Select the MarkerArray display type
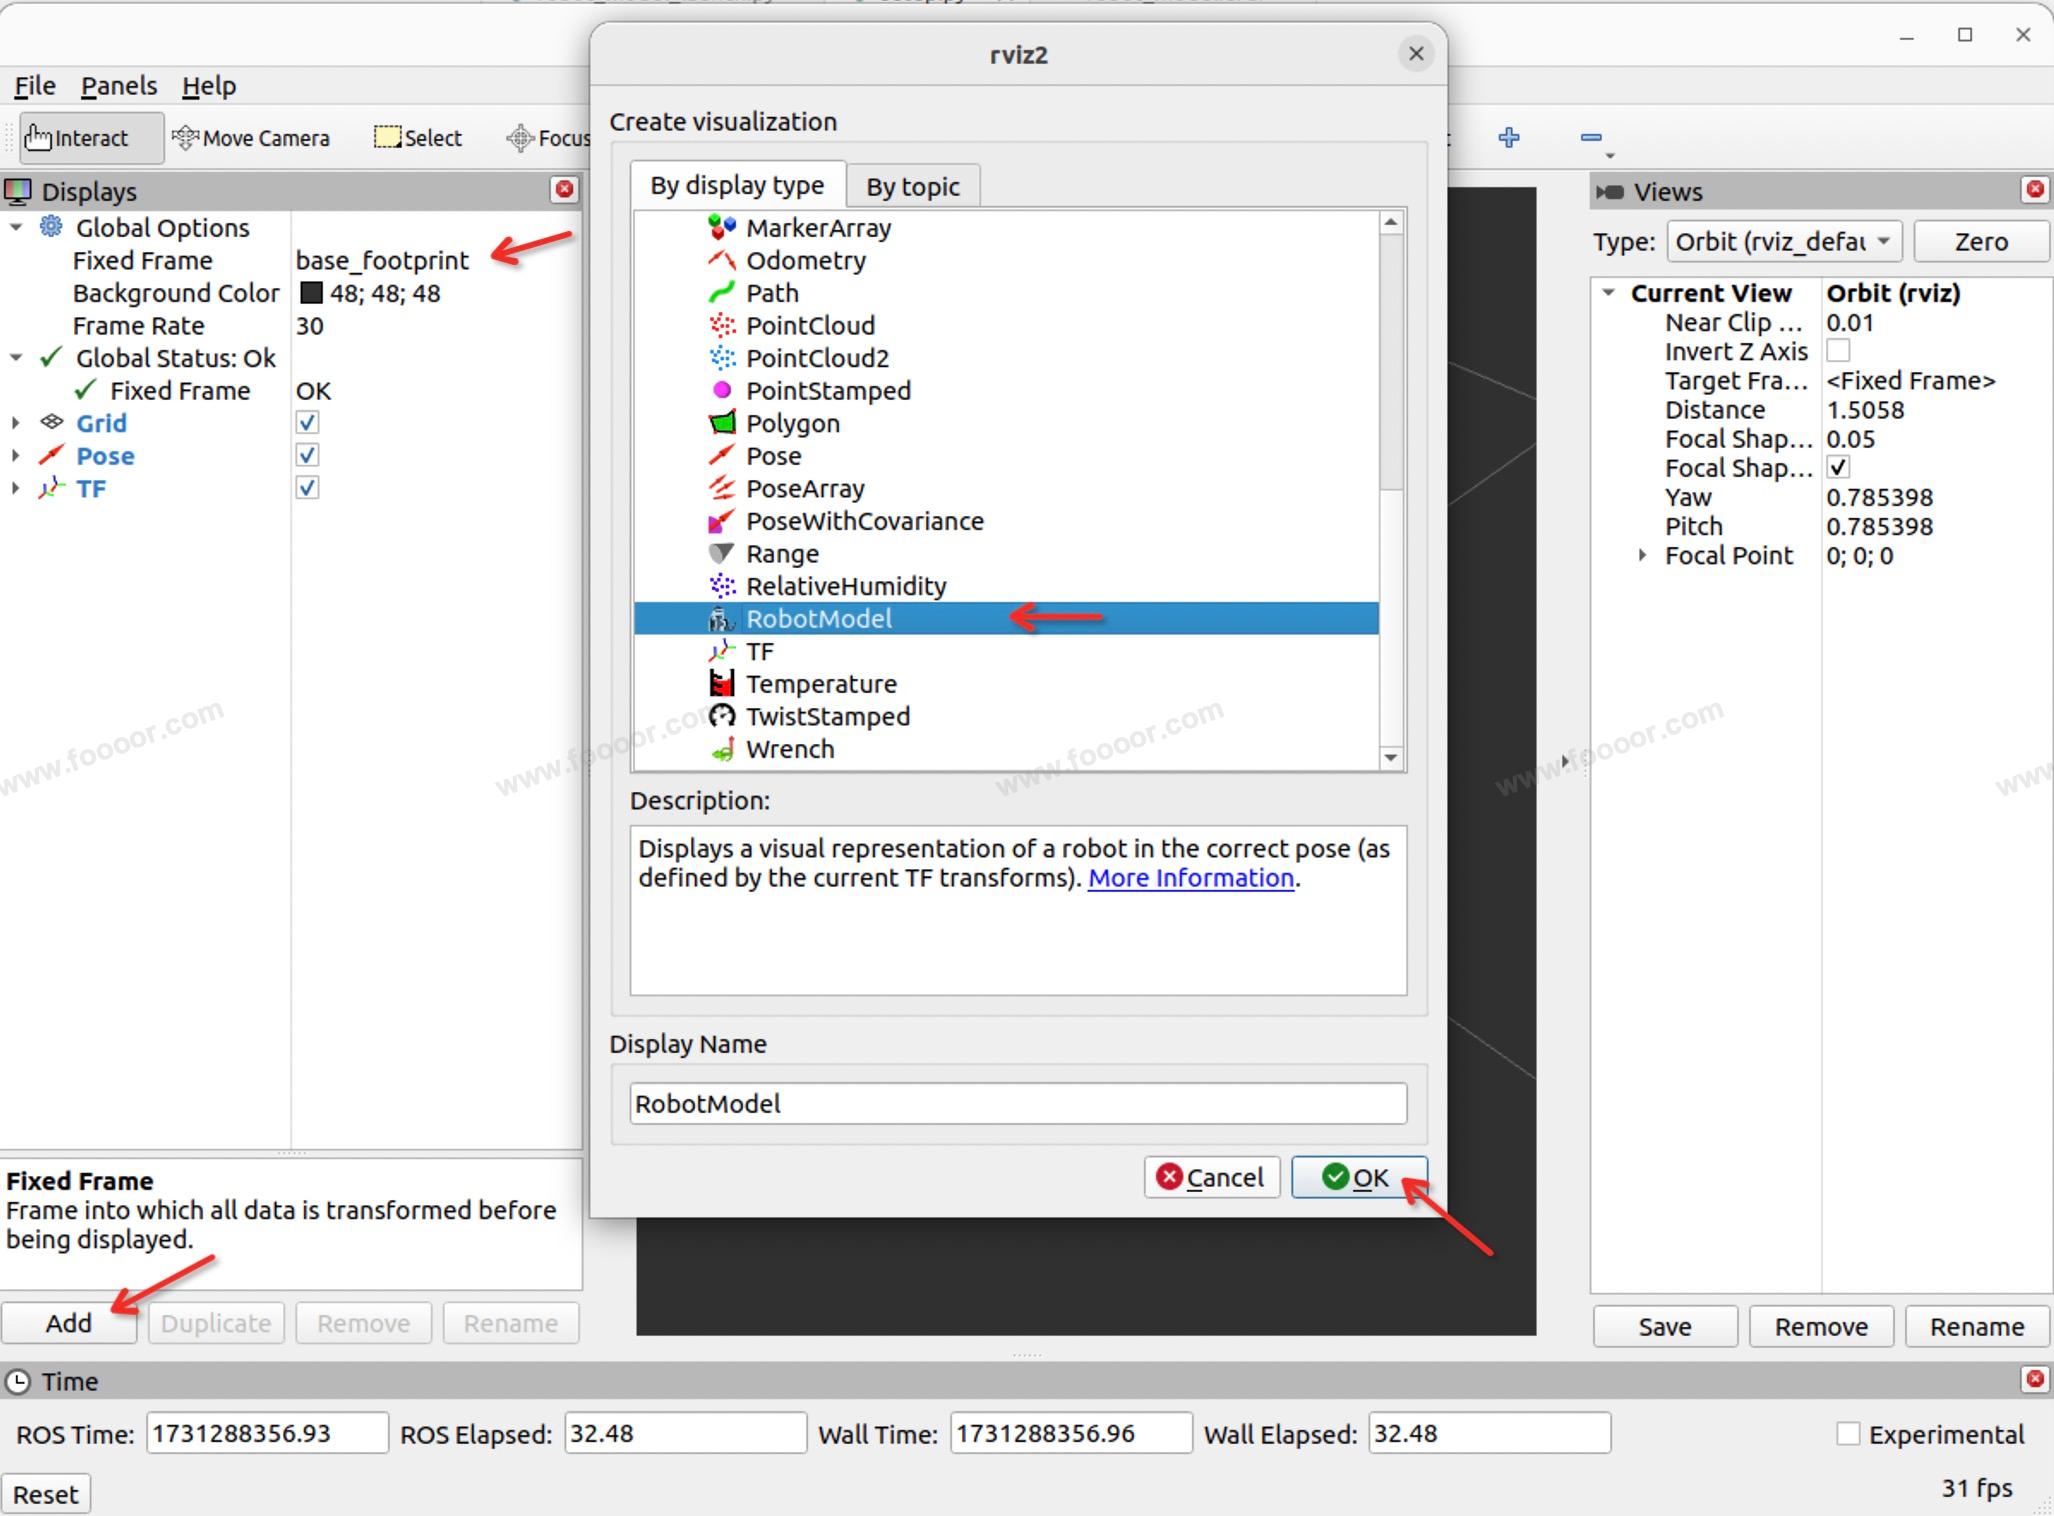Screen dimensions: 2054x1516 point(817,228)
